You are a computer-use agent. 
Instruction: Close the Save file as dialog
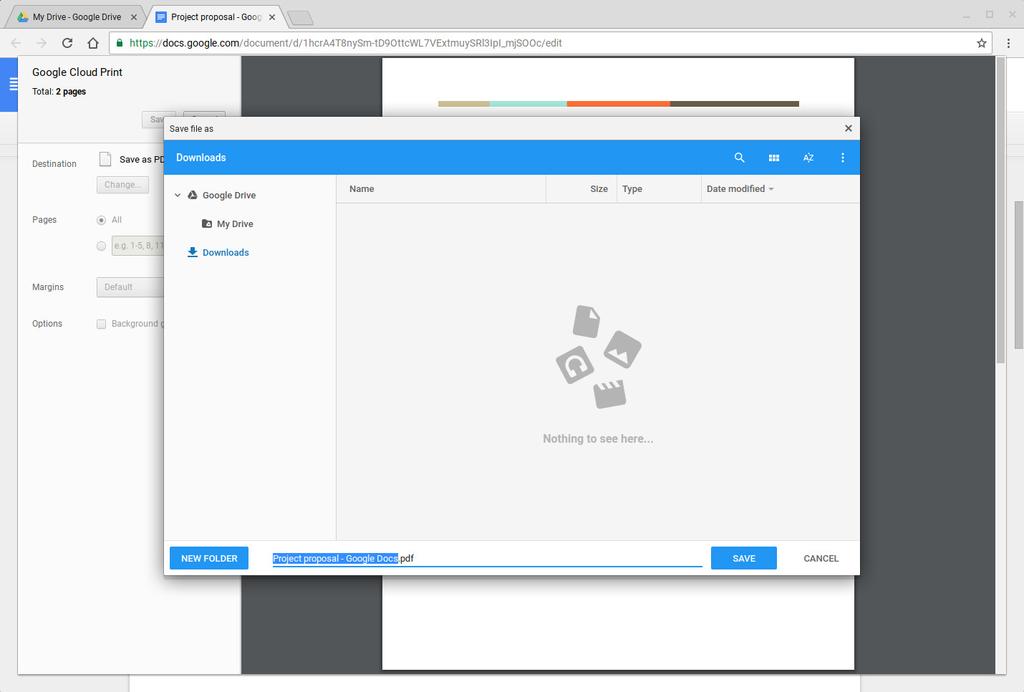pos(848,128)
